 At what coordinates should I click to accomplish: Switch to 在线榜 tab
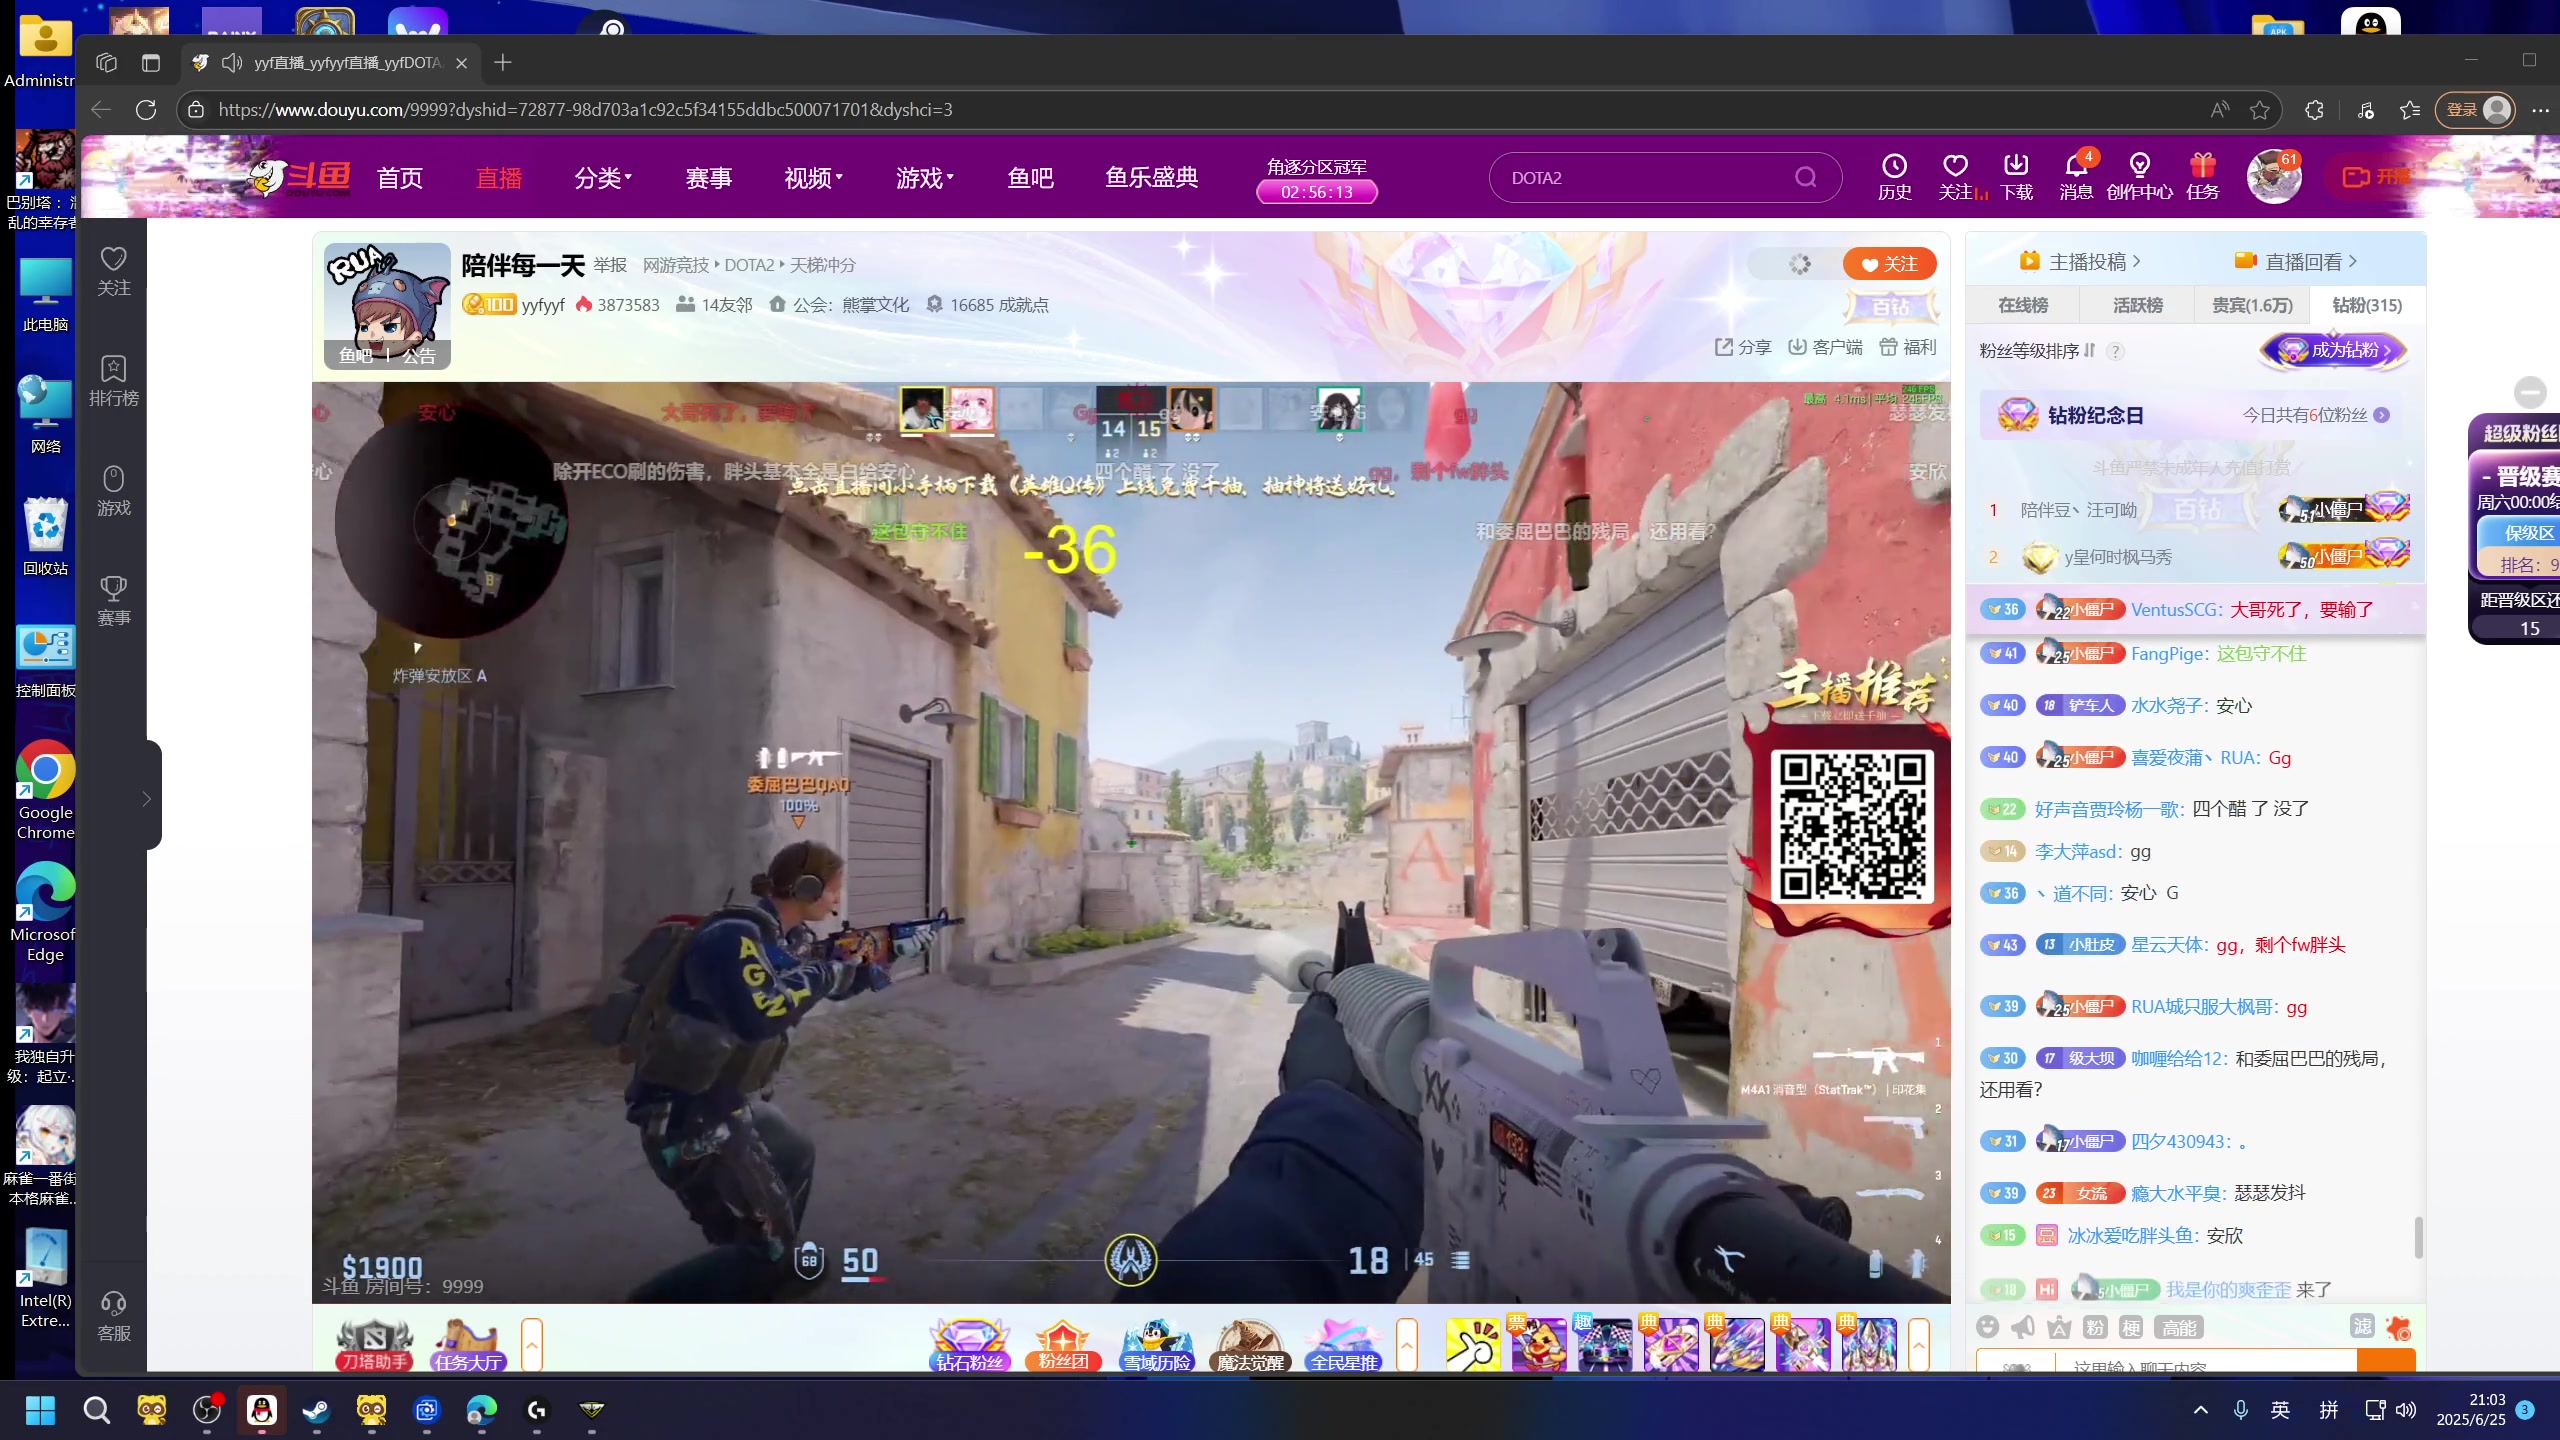(x=2022, y=305)
